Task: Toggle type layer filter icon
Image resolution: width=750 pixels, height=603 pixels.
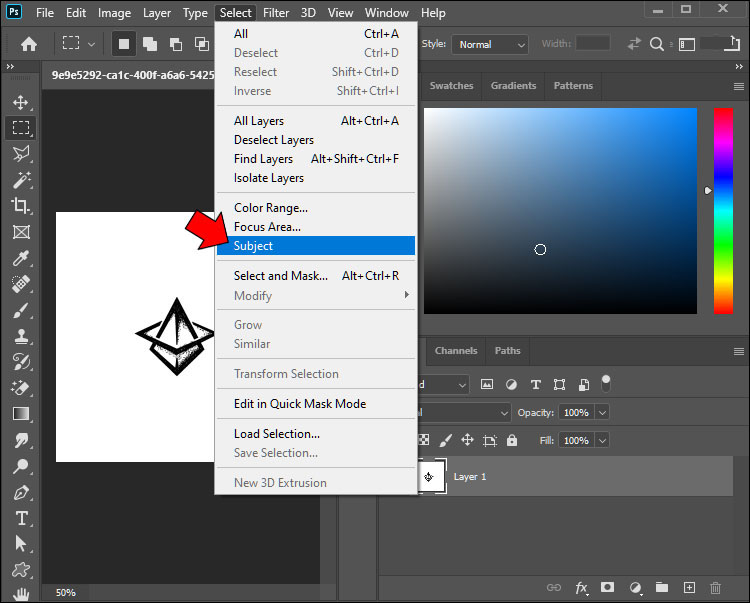Action: click(x=536, y=384)
